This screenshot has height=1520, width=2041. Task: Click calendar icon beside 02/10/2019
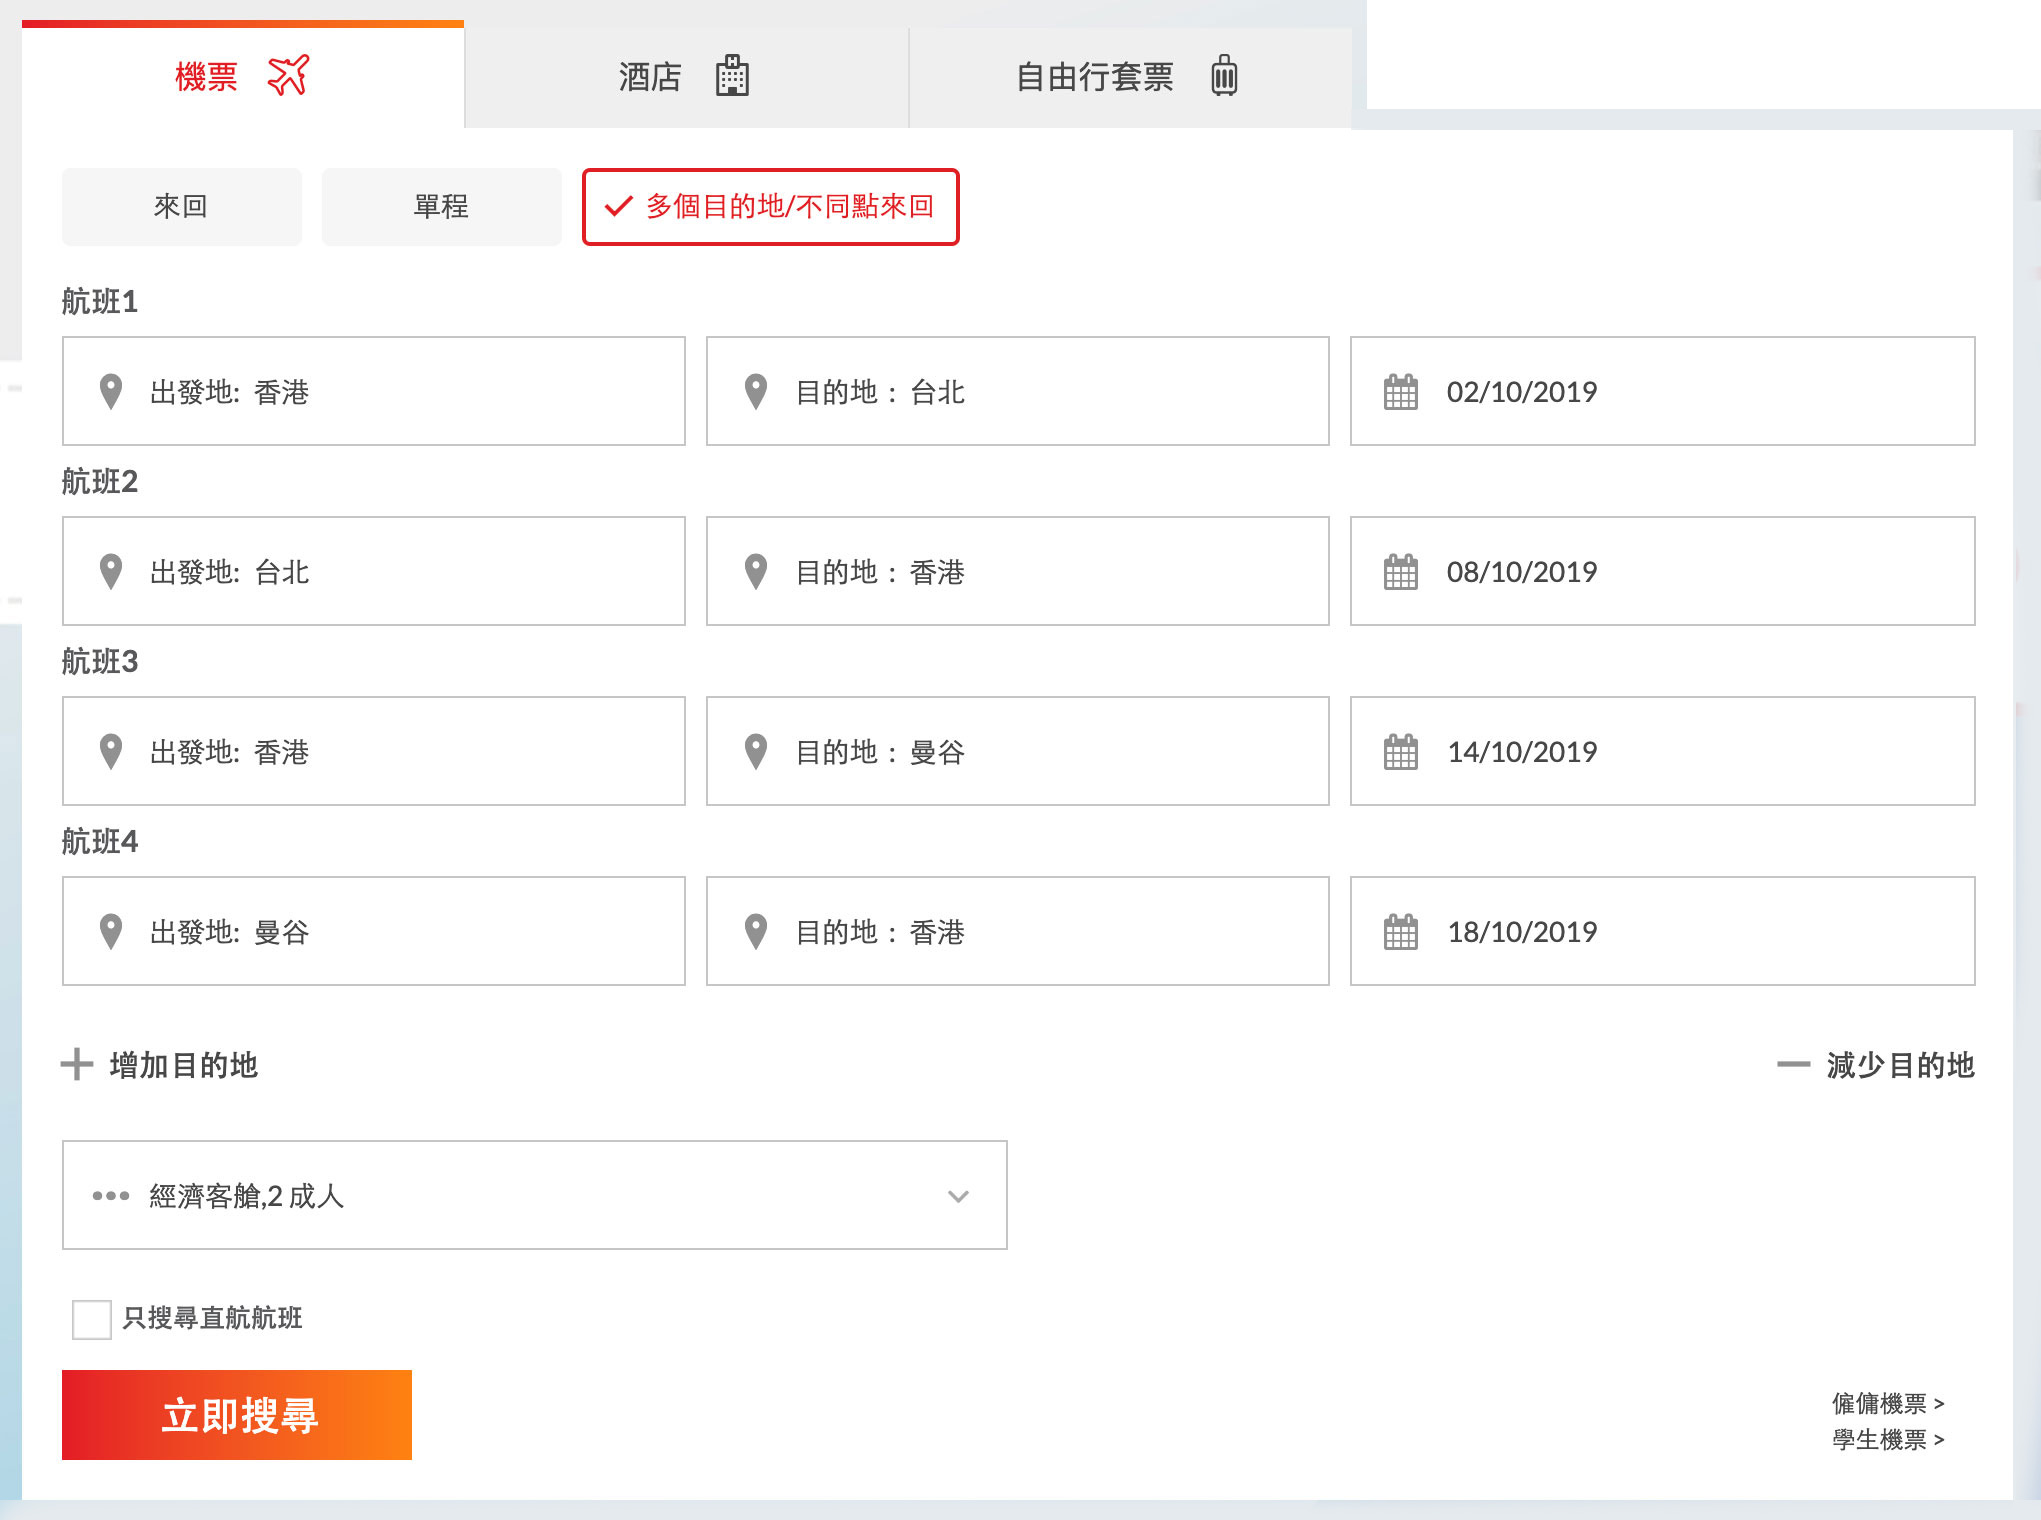point(1400,392)
